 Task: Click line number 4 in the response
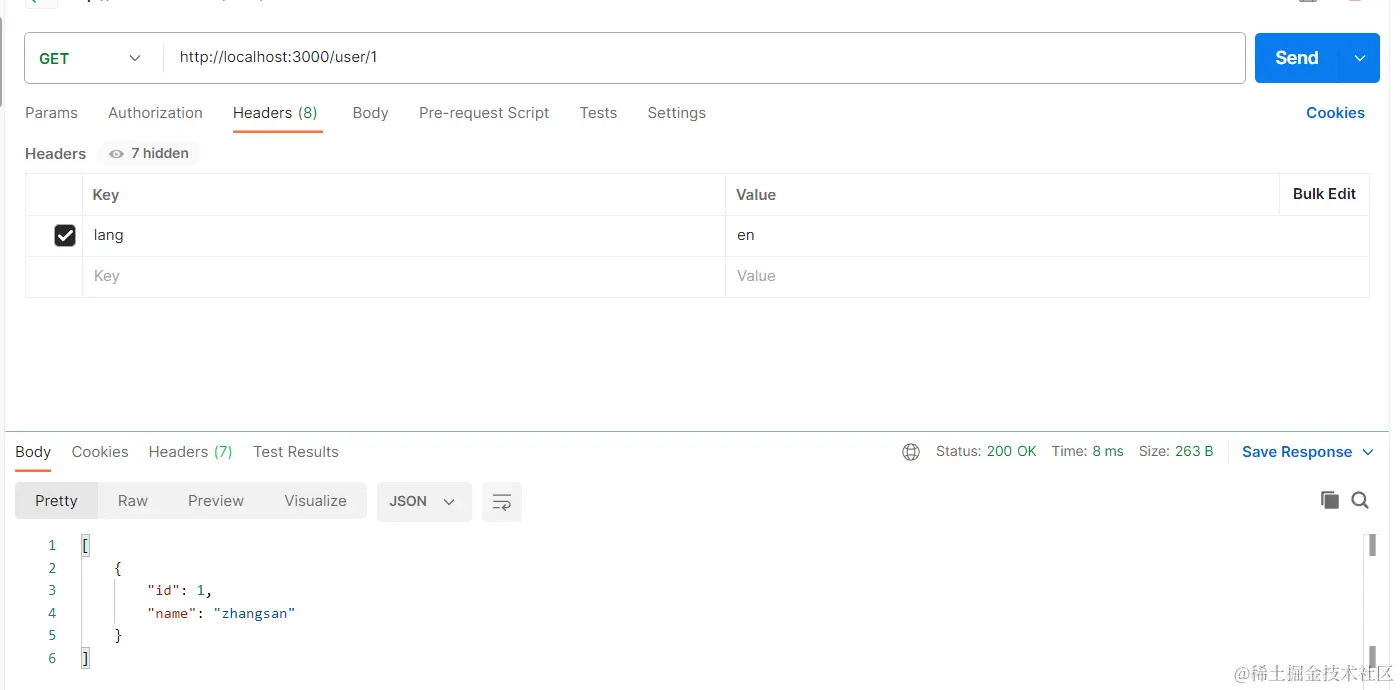52,613
